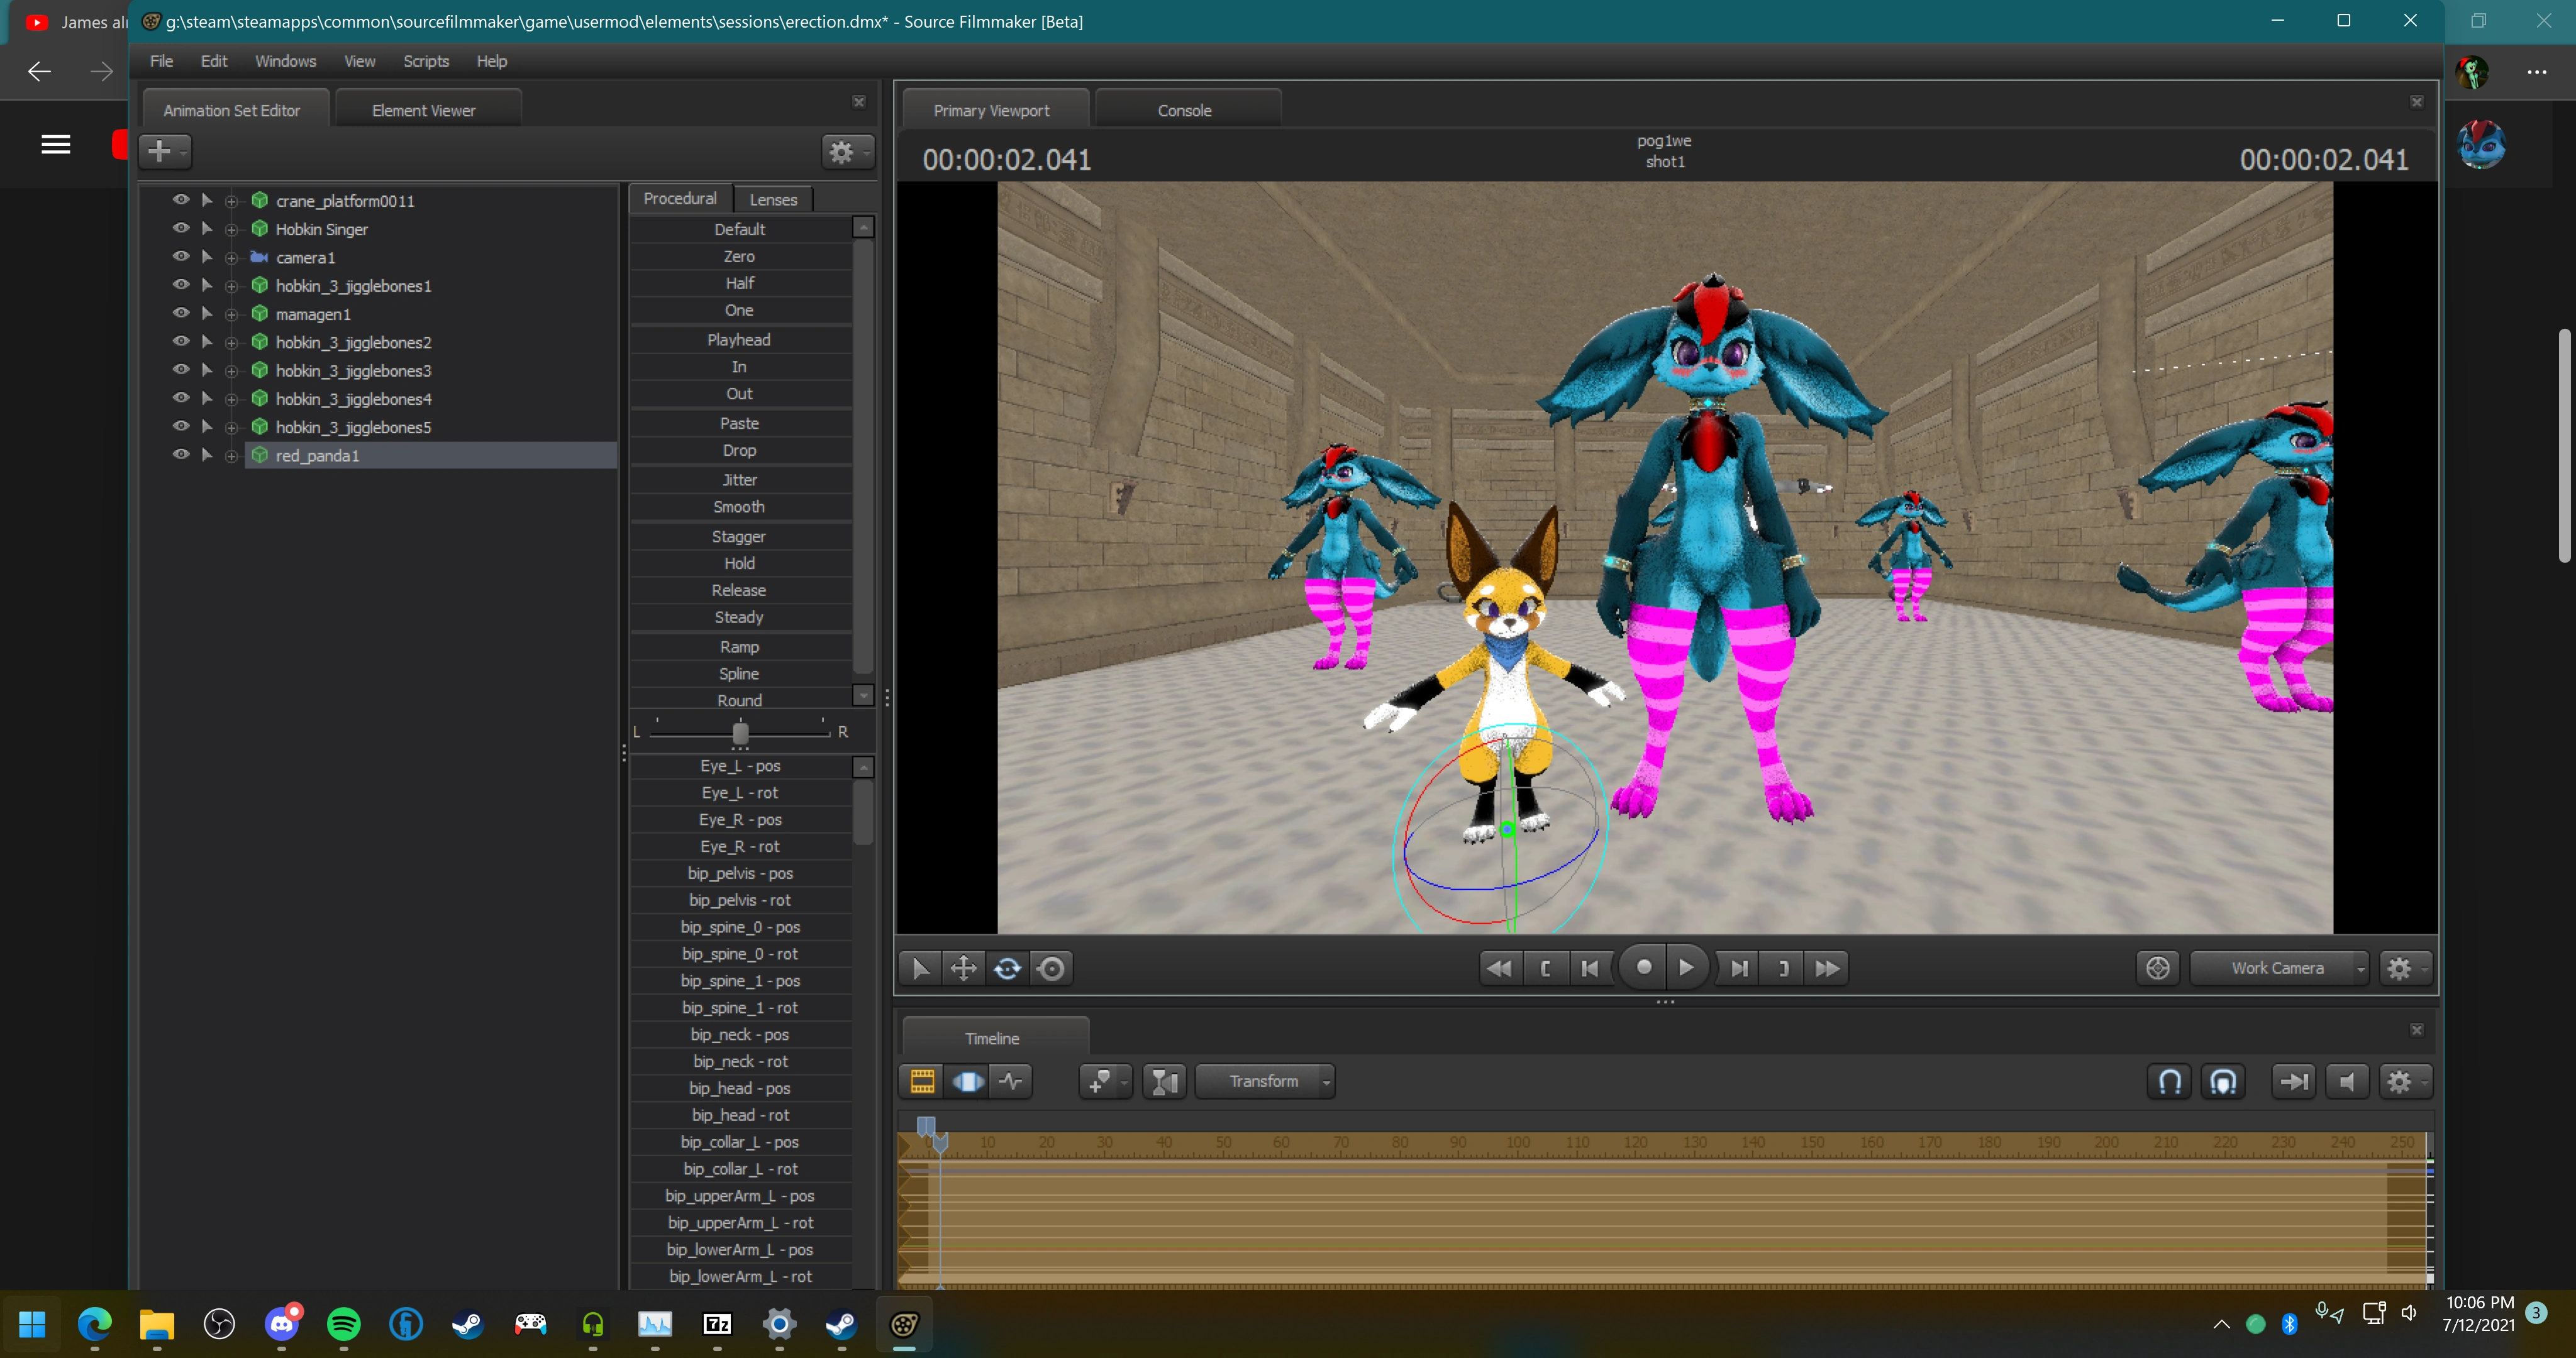Image resolution: width=2576 pixels, height=1358 pixels.
Task: Click the record button
Action: click(1643, 967)
